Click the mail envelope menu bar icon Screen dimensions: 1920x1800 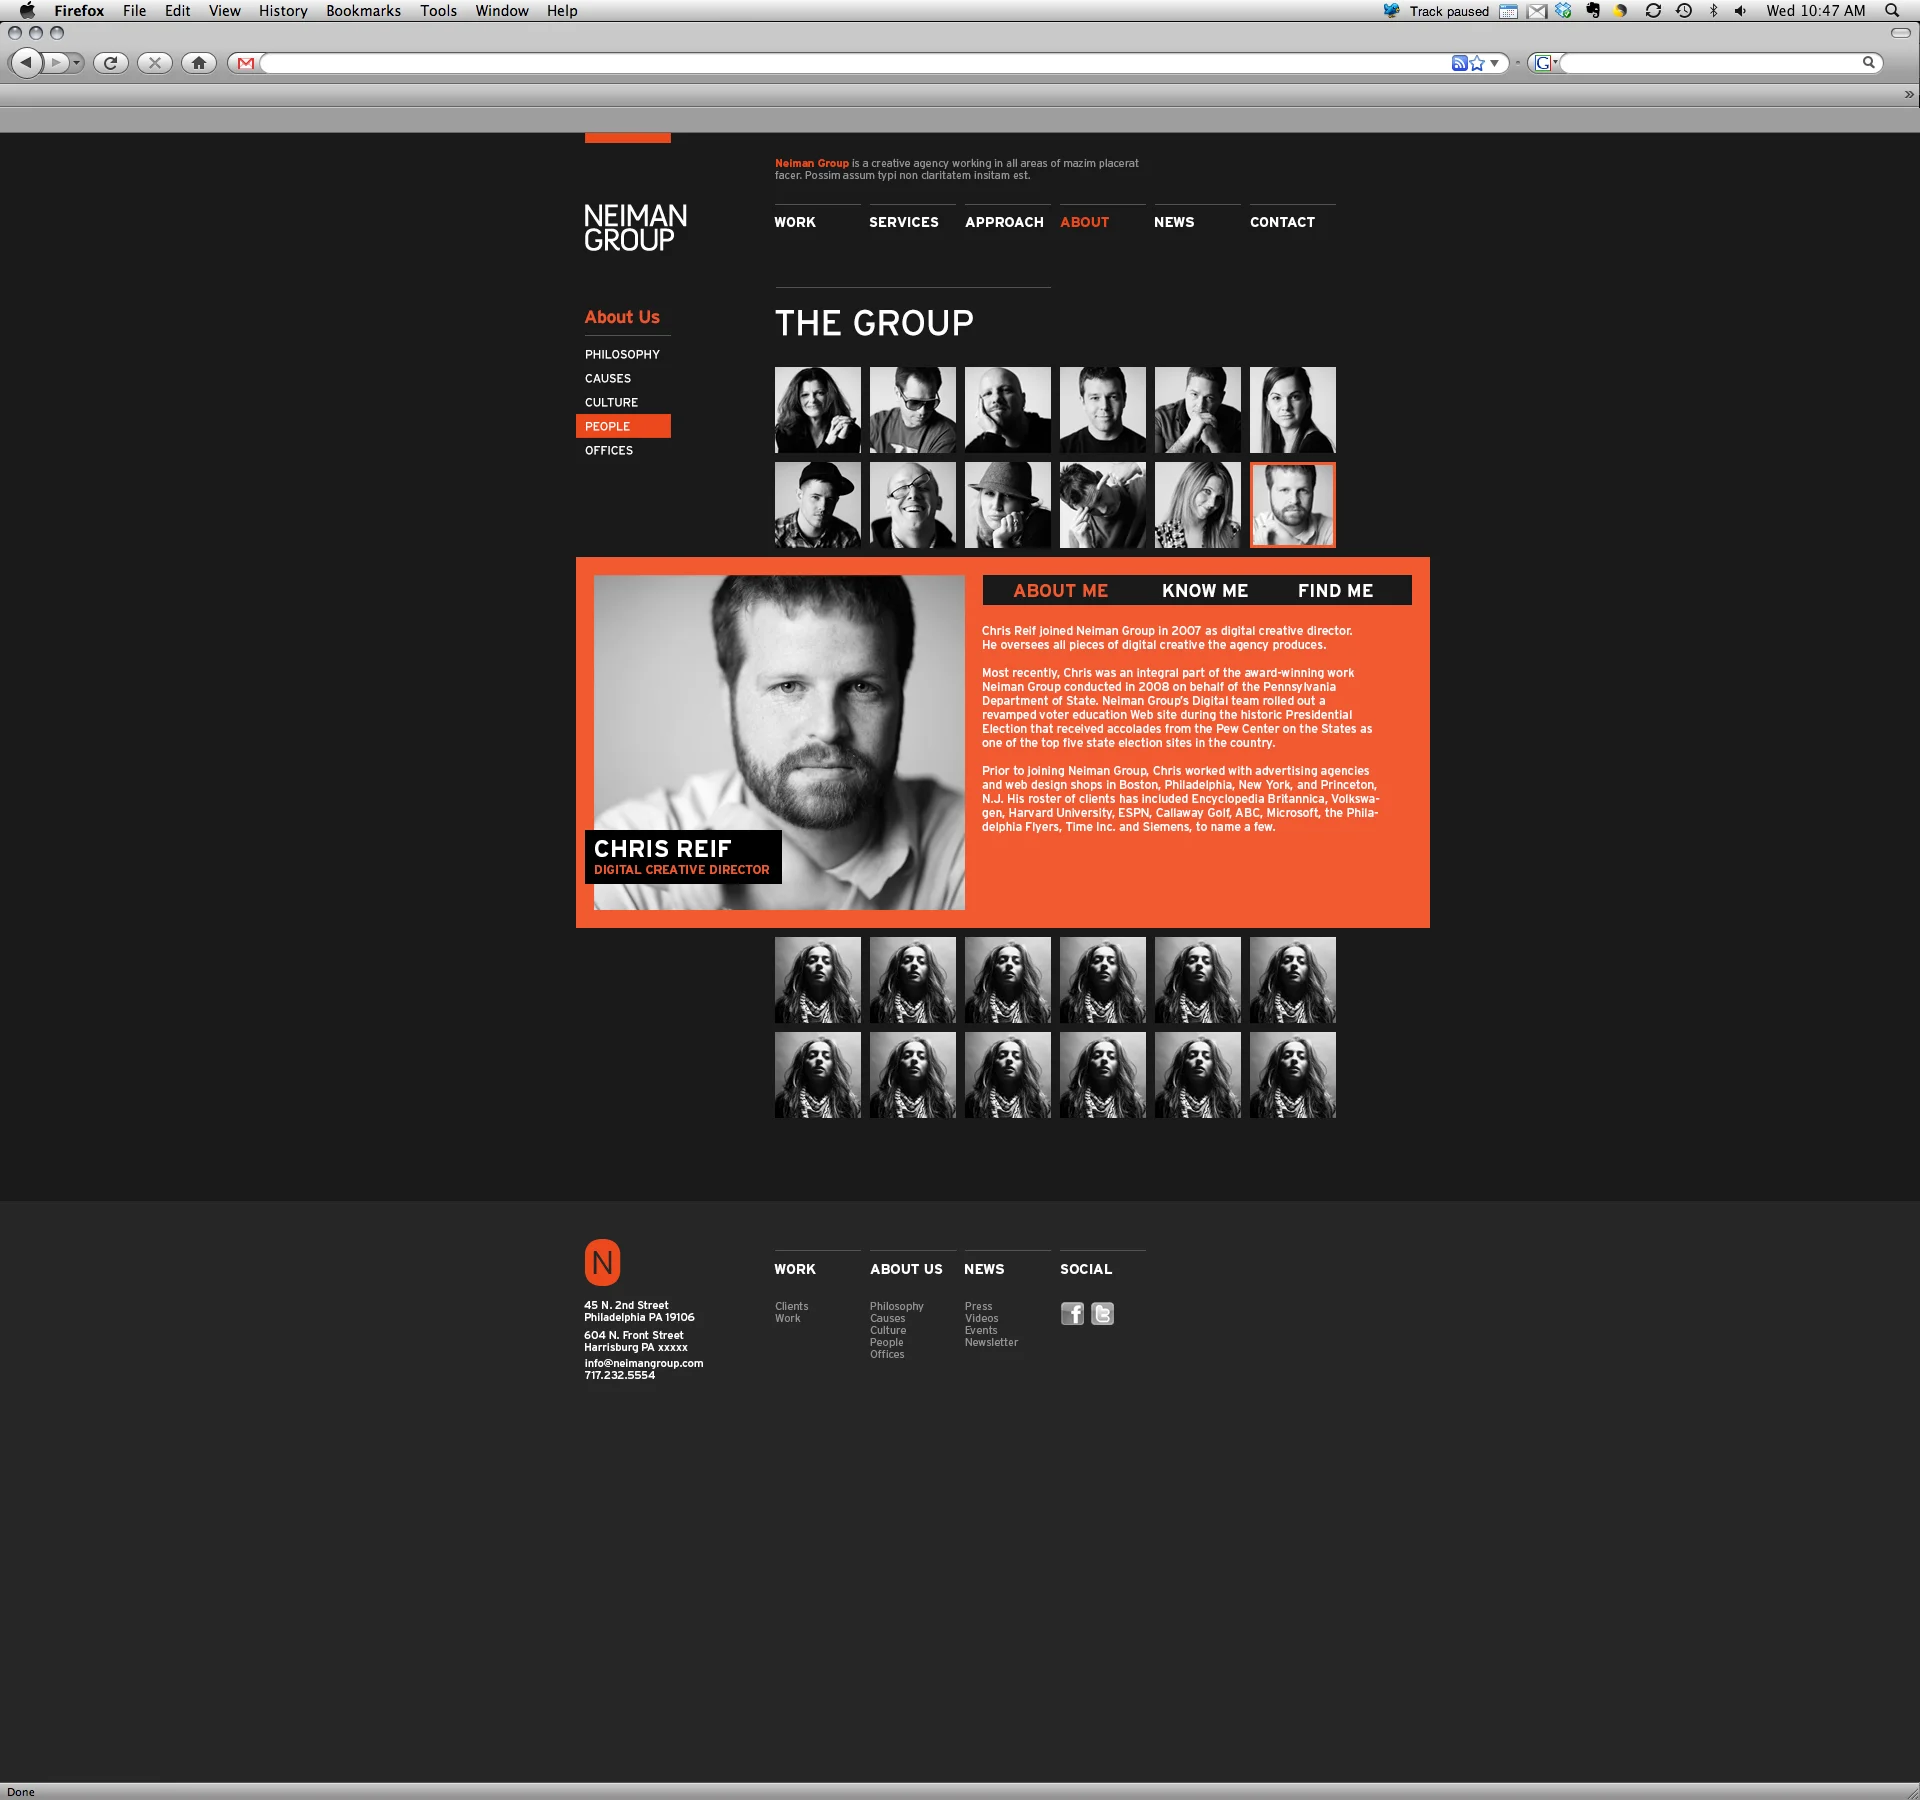point(1537,11)
